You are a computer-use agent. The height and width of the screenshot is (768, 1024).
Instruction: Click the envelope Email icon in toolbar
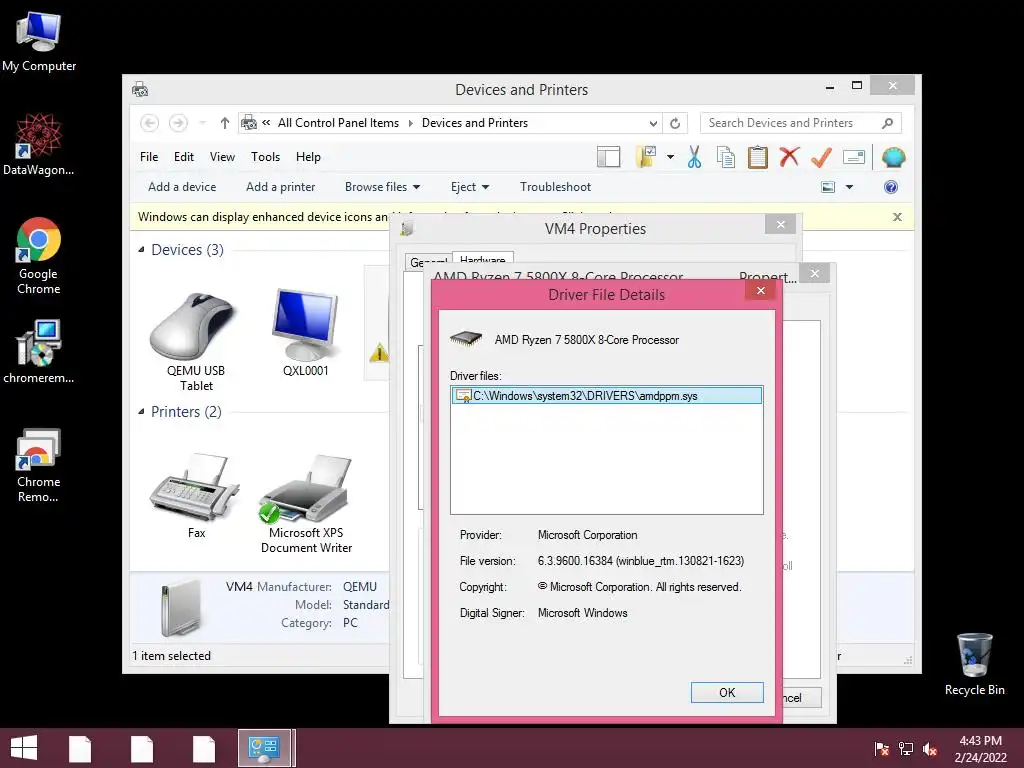[854, 157]
